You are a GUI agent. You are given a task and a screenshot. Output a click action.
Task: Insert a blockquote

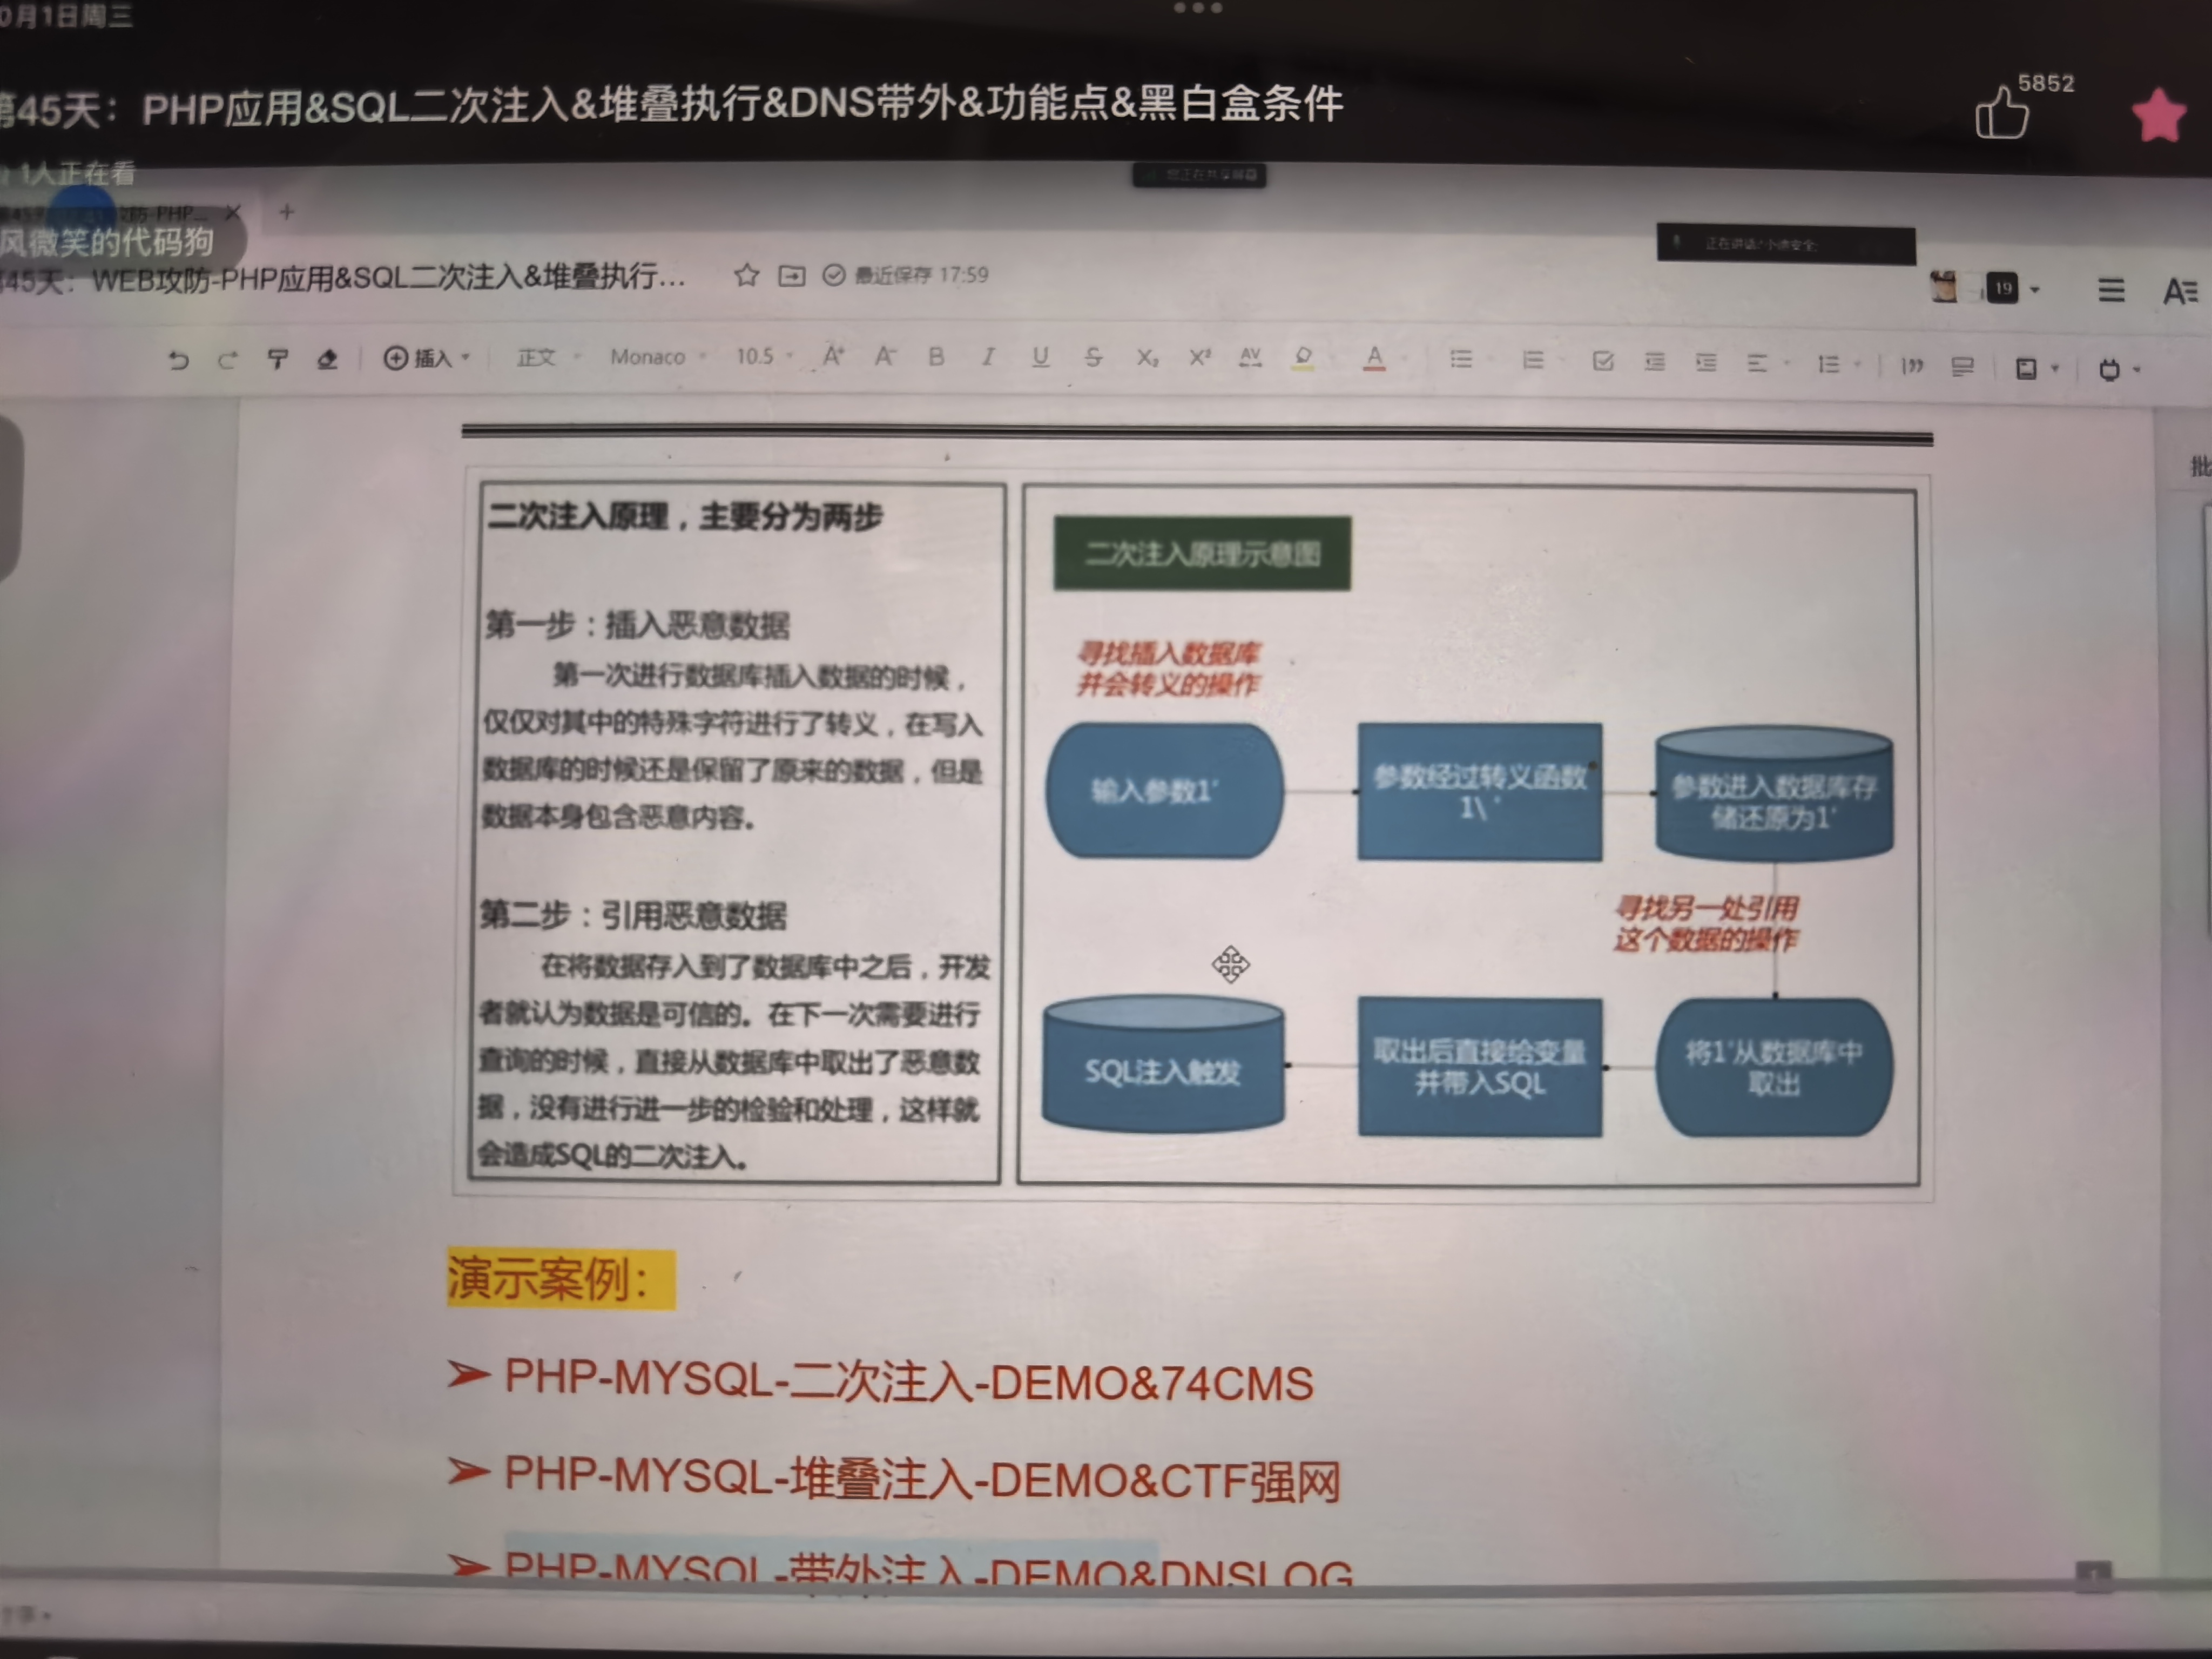pos(1912,366)
